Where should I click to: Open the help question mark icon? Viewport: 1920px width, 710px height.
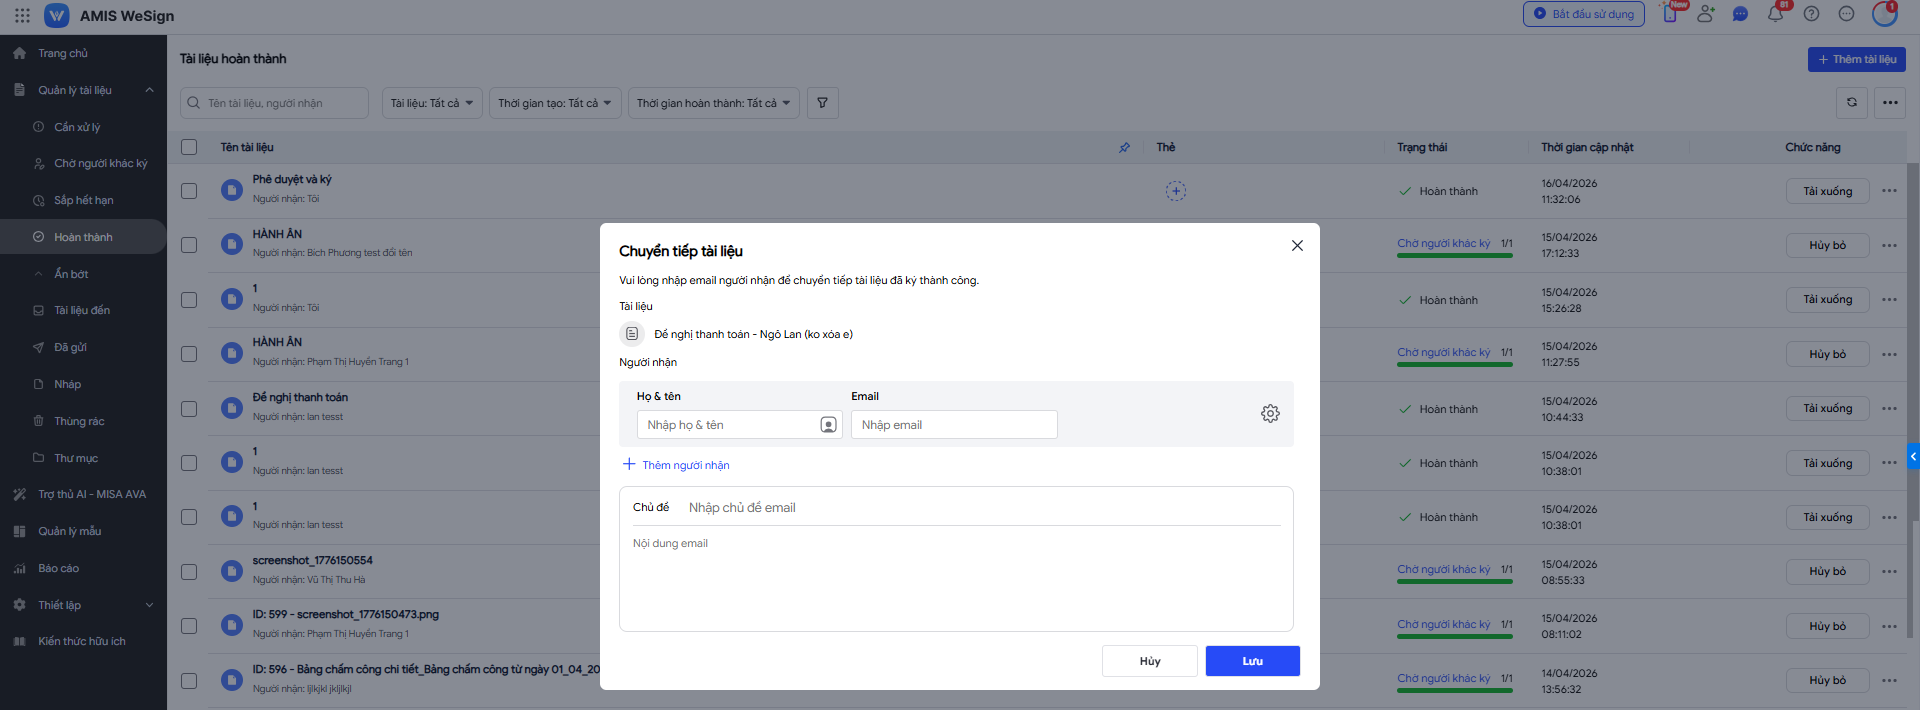click(x=1811, y=14)
